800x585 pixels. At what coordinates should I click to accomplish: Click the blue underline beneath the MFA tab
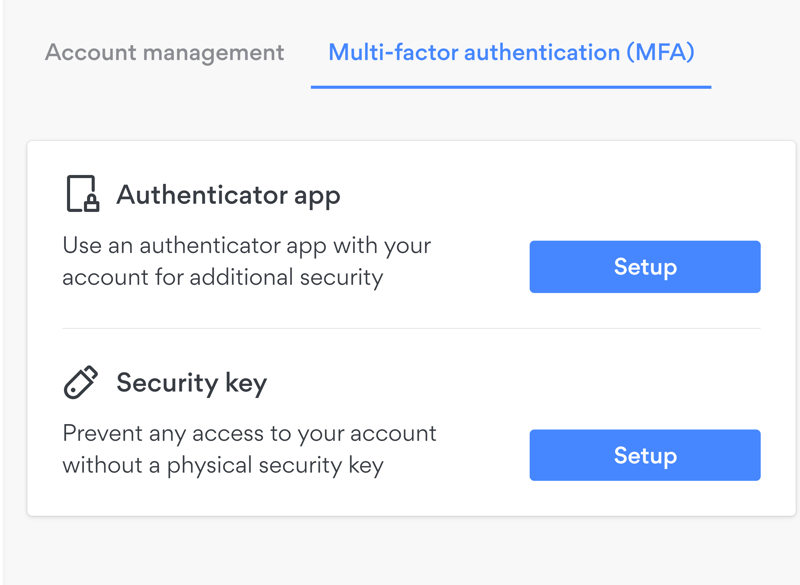511,87
